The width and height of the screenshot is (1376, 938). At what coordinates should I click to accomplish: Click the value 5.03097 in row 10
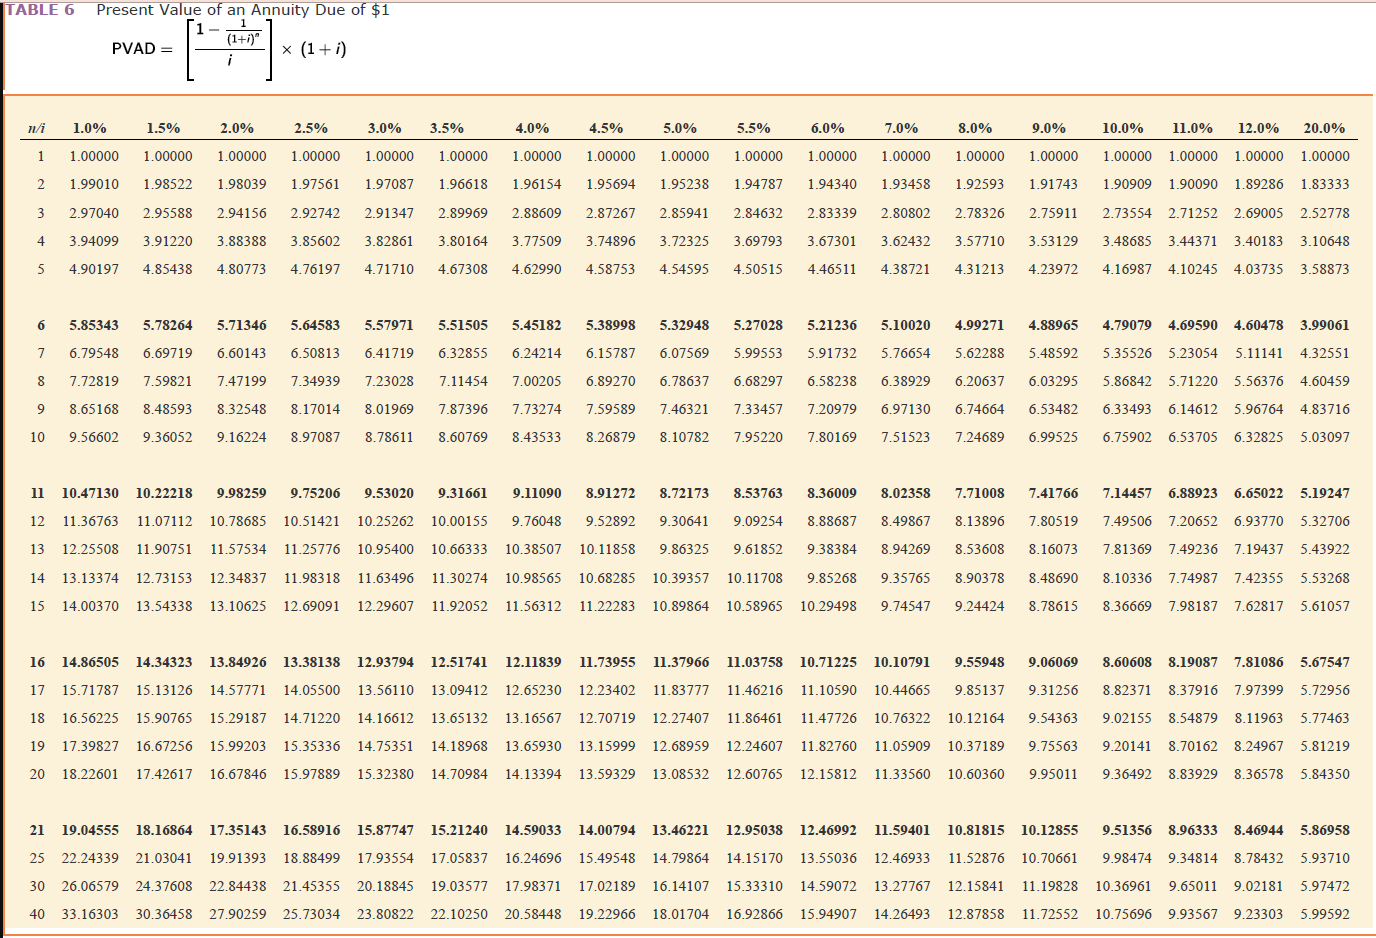point(1325,437)
